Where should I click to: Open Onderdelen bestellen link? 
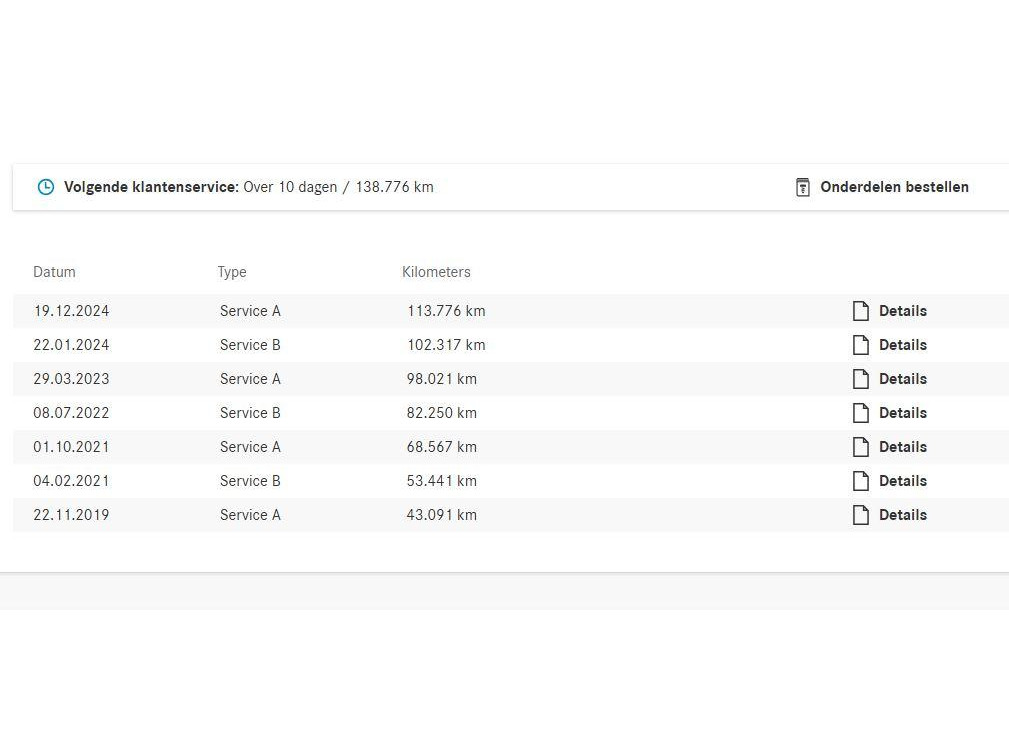coord(894,187)
